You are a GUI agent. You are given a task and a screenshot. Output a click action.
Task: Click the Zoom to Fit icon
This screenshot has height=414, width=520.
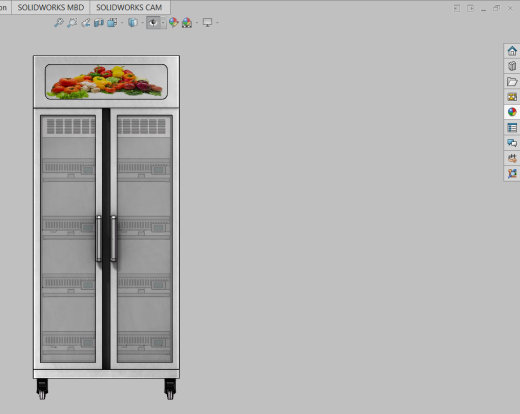tap(59, 23)
